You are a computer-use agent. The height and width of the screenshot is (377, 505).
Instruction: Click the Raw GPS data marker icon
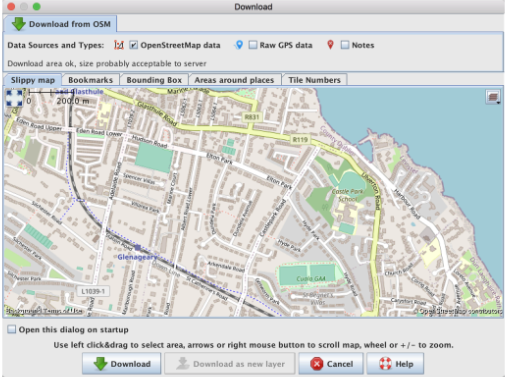point(239,45)
